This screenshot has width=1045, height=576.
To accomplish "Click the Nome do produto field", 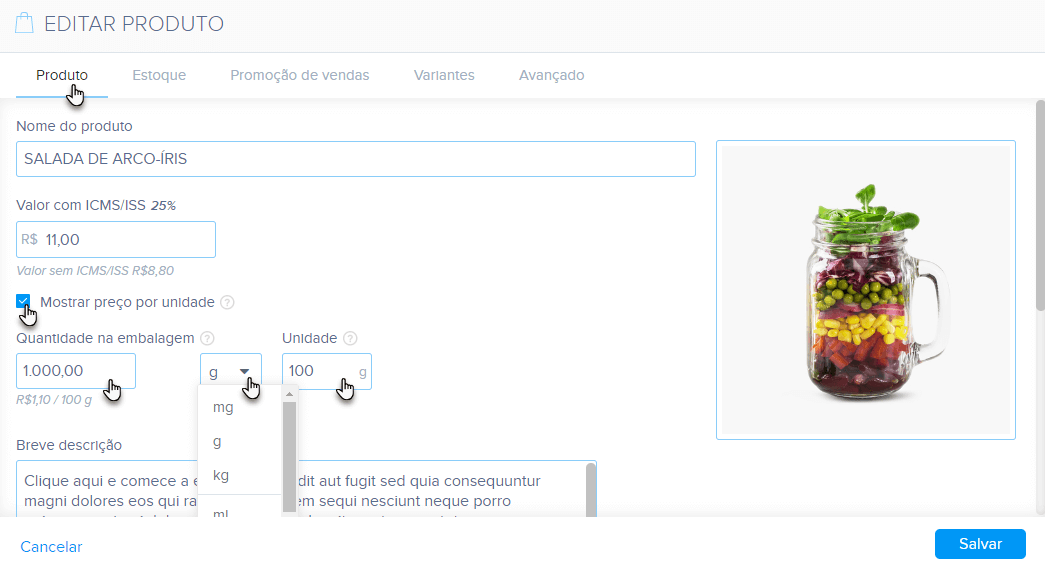I will coord(356,159).
